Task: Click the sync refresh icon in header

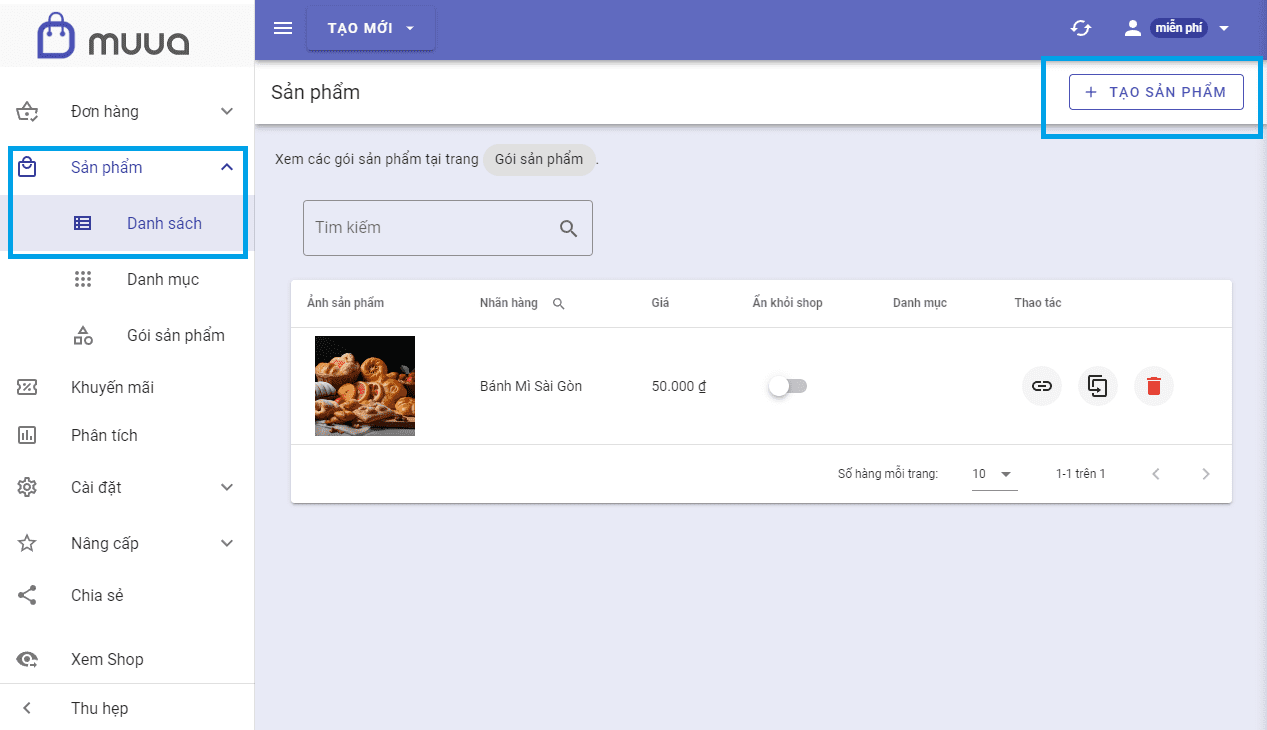Action: click(1081, 28)
